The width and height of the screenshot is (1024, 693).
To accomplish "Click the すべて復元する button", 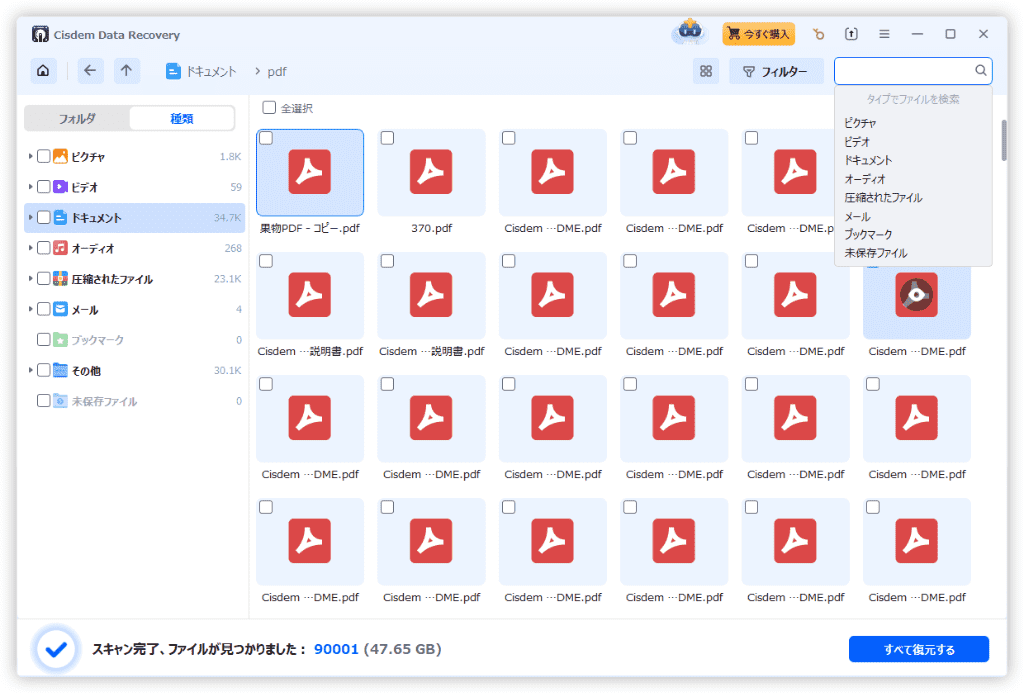I will click(x=918, y=650).
